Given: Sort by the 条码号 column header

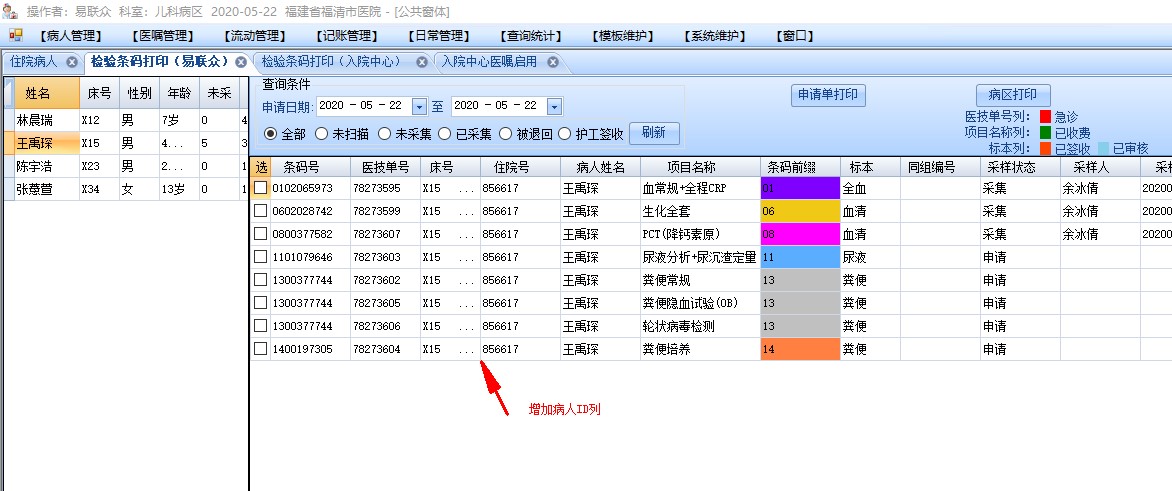Looking at the screenshot, I should tap(310, 167).
